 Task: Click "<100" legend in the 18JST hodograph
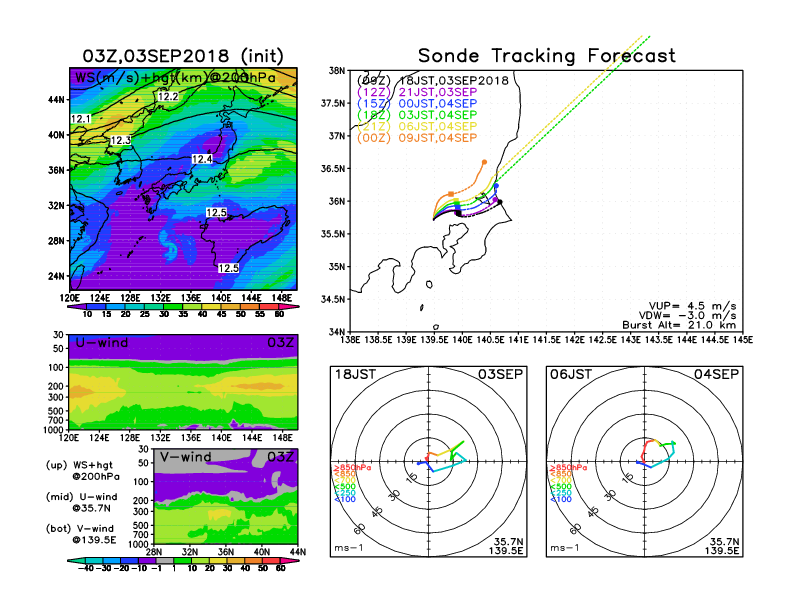coord(344,499)
